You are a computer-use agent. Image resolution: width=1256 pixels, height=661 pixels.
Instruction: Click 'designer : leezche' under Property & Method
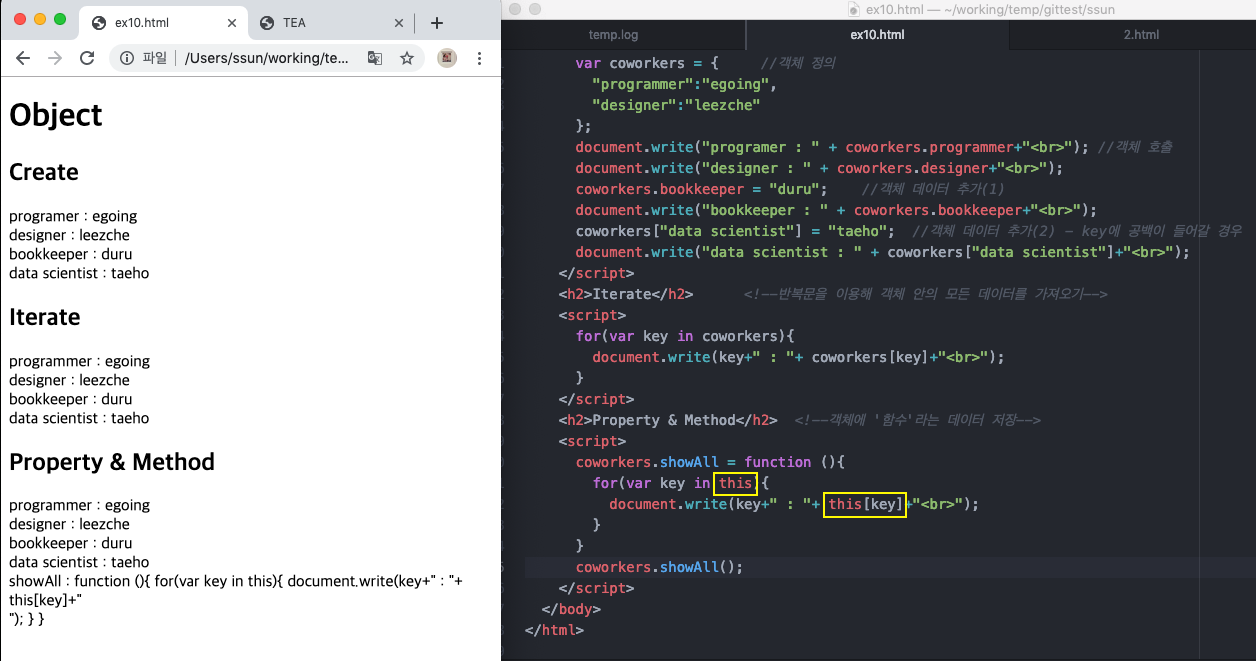click(69, 524)
